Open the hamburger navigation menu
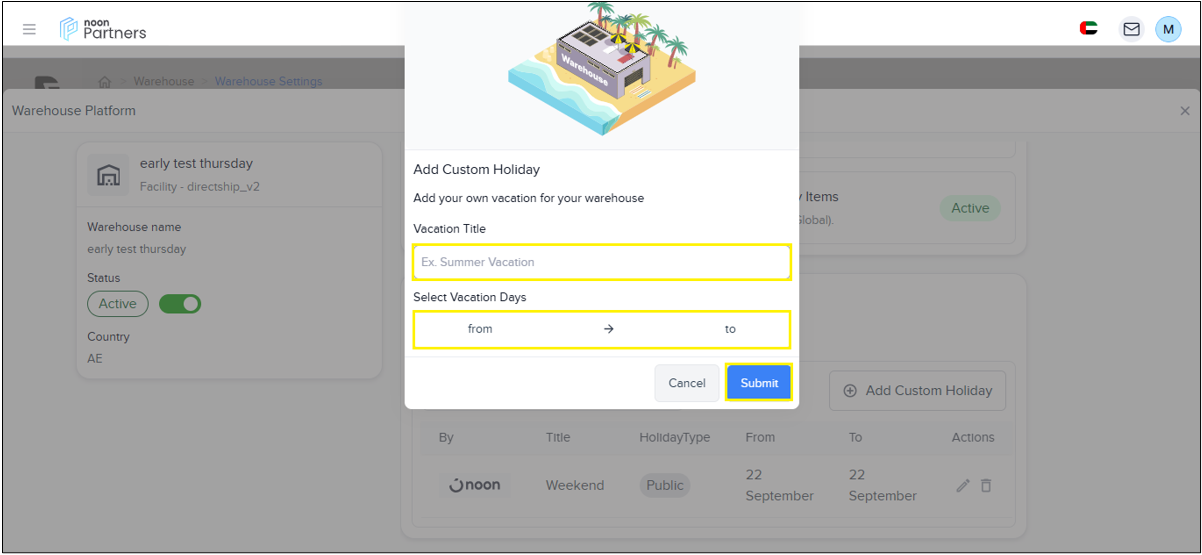Image resolution: width=1202 pixels, height=555 pixels. click(29, 29)
